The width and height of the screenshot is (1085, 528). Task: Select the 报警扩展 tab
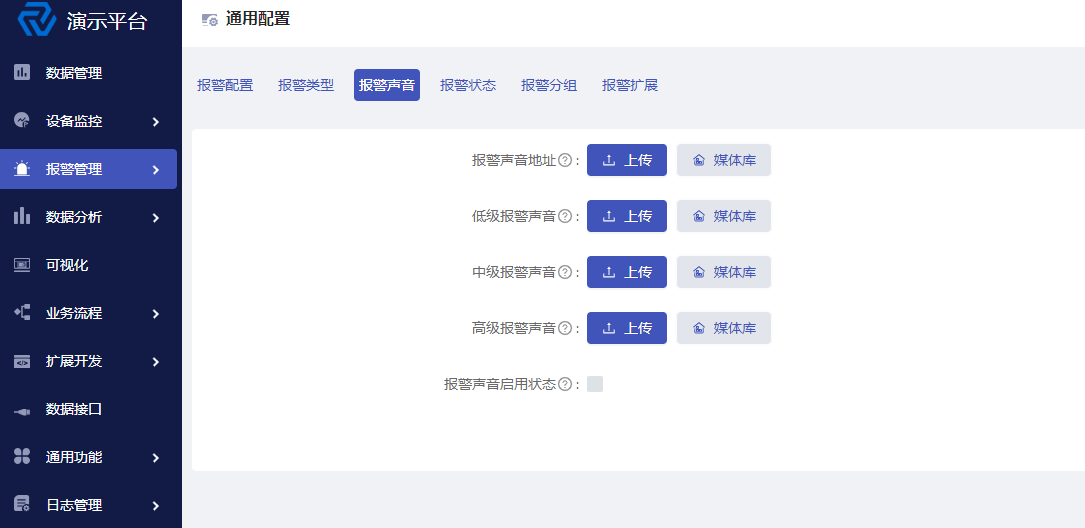point(630,85)
